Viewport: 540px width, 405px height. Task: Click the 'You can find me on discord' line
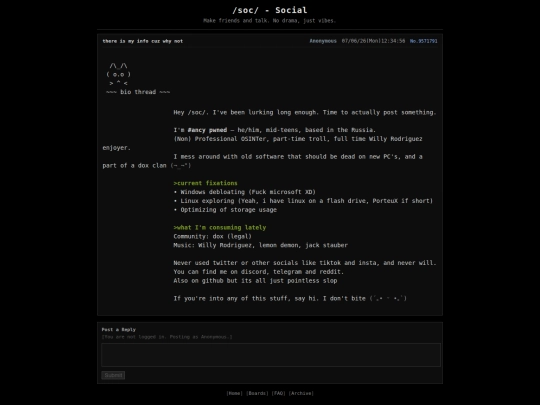pos(259,272)
